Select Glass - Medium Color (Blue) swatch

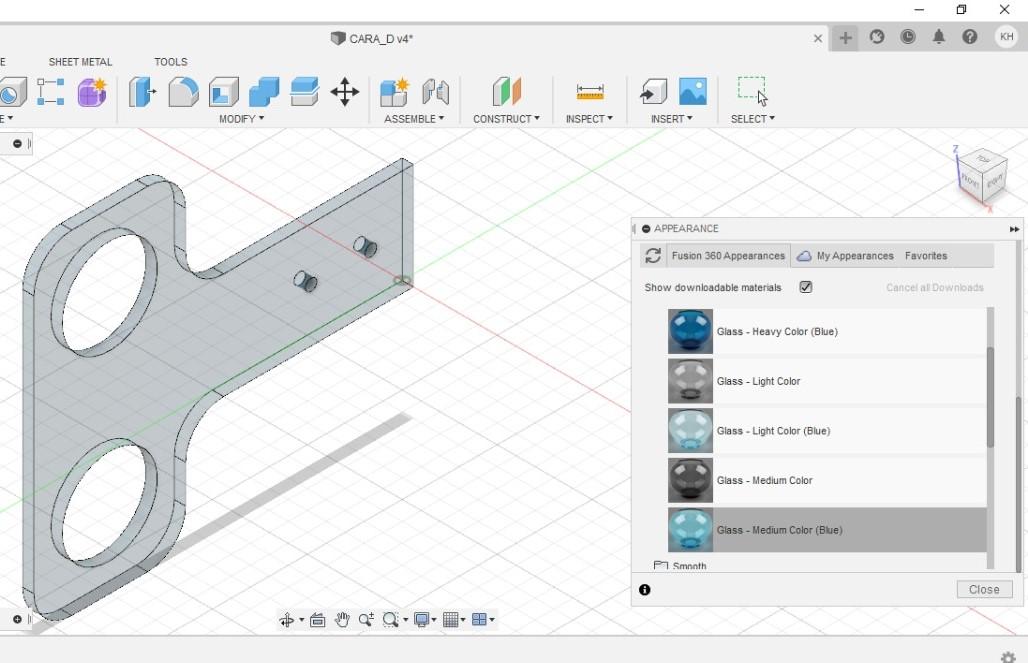[x=690, y=530]
